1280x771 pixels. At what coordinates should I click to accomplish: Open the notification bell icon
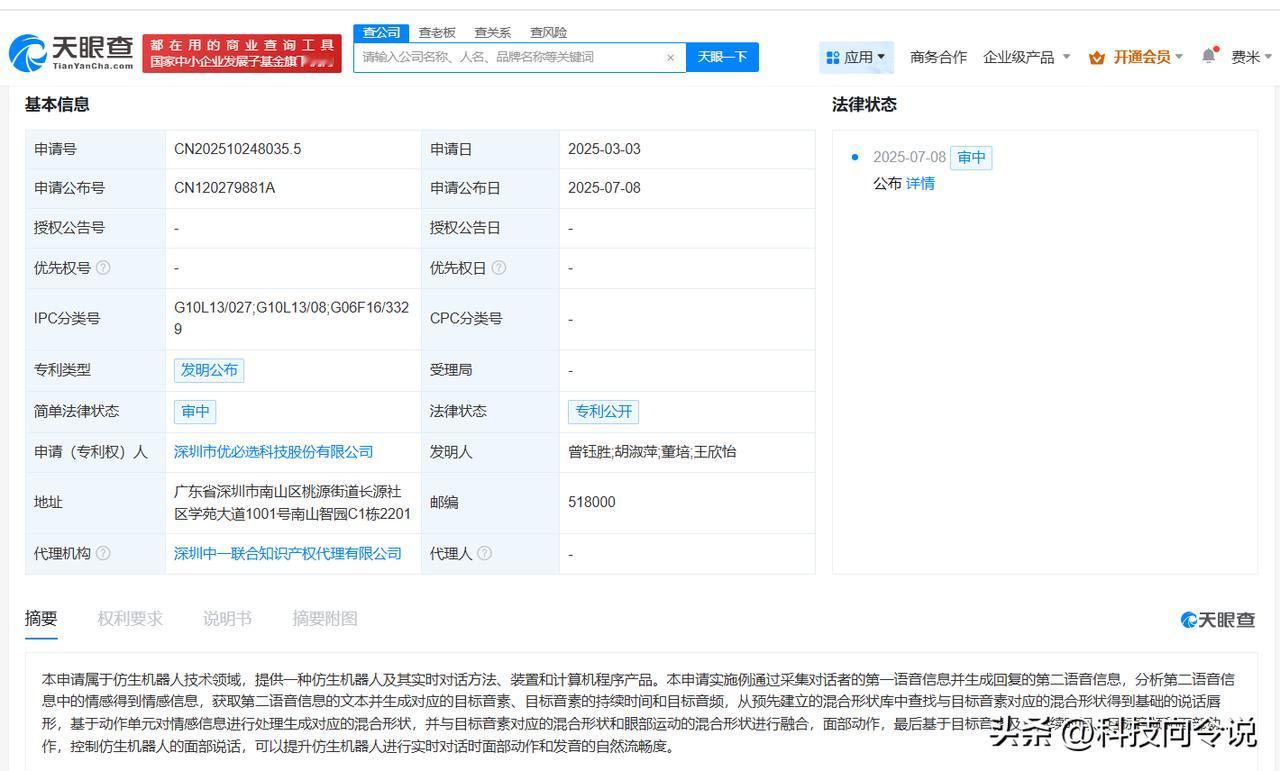(1209, 56)
